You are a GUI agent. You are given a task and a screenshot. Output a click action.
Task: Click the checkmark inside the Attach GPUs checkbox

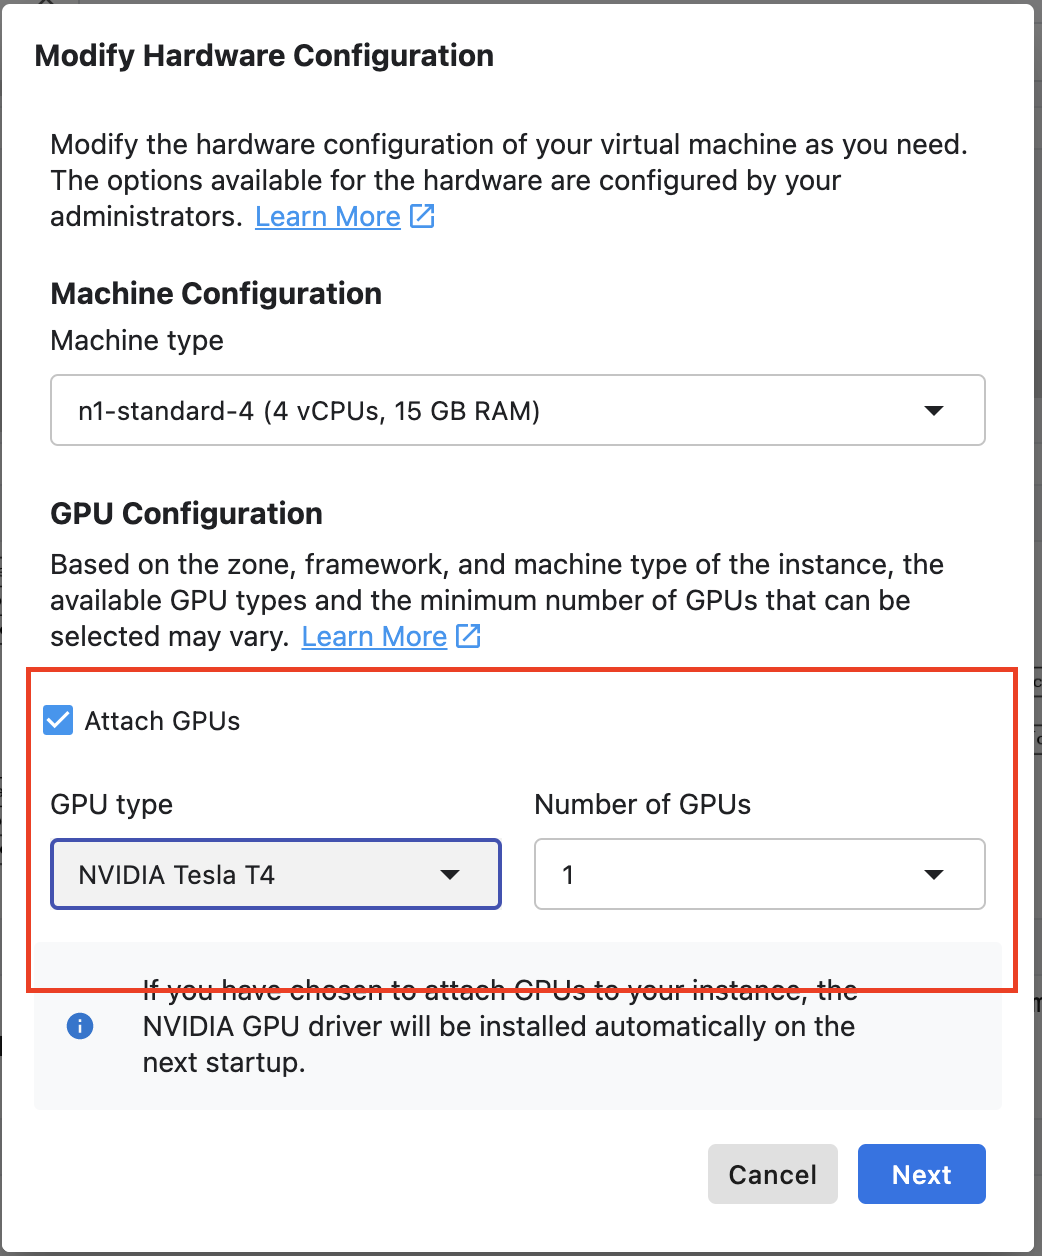[x=58, y=720]
